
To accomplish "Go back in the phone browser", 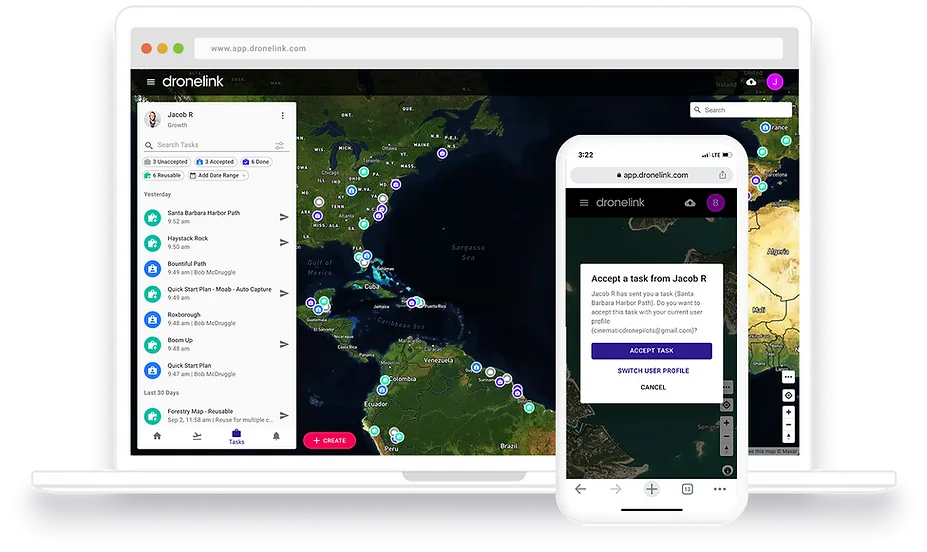I will [x=581, y=489].
